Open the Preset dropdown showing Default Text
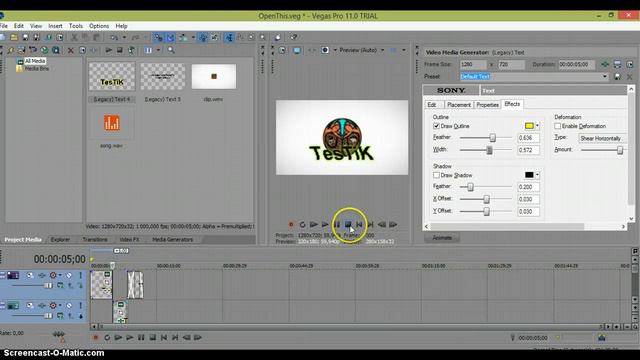This screenshot has width=640, height=360. (x=605, y=76)
